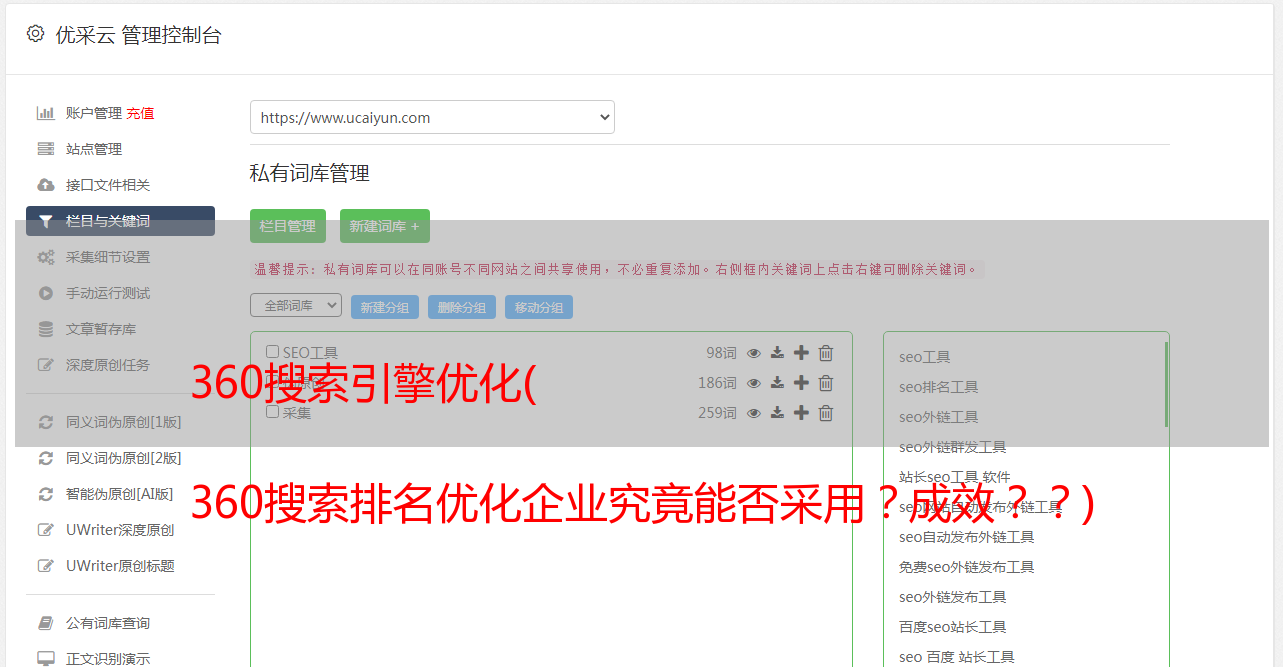Click the refresh icon for 同义词伪原创[1版]
Image resolution: width=1283 pixels, height=667 pixels.
(x=46, y=422)
